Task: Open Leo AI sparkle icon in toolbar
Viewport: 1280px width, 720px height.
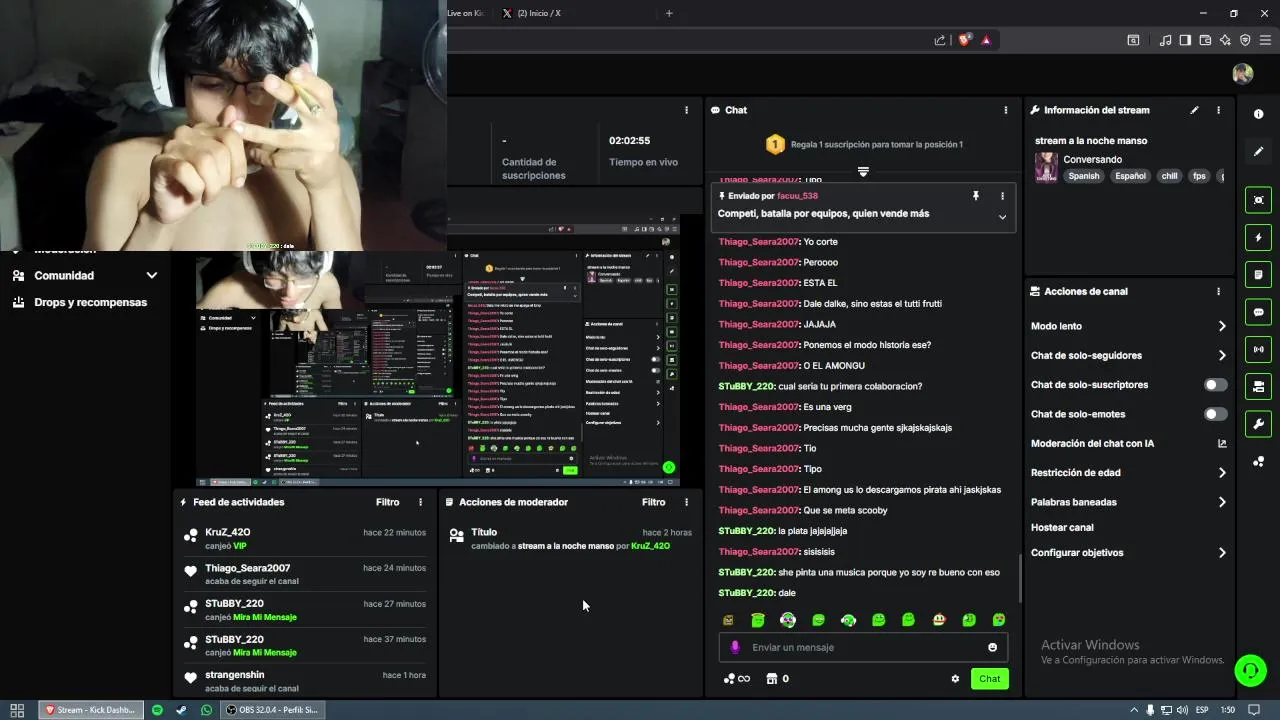Action: point(1225,40)
